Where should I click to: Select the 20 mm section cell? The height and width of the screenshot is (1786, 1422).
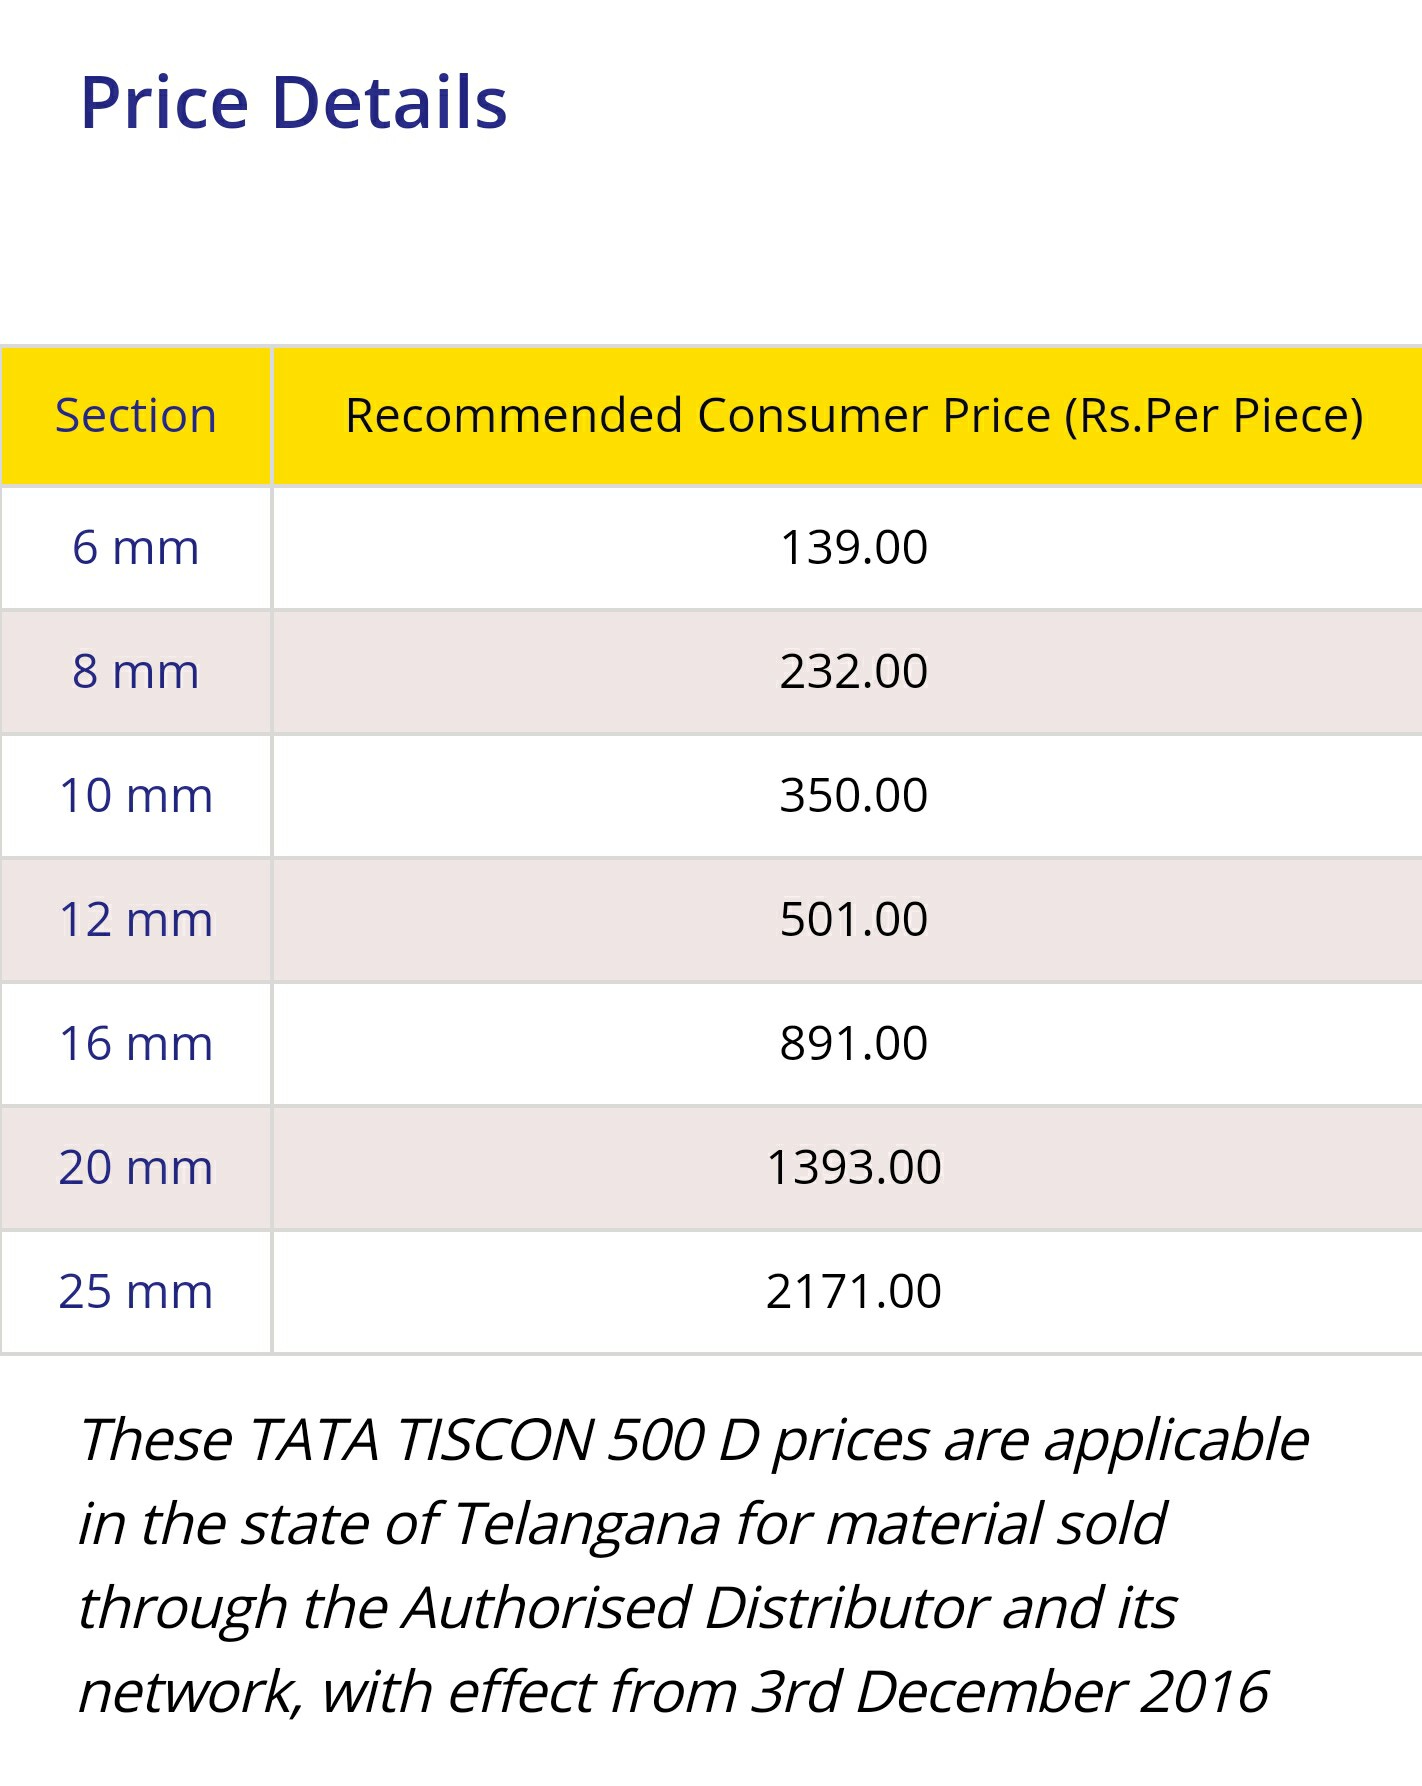[x=136, y=1168]
